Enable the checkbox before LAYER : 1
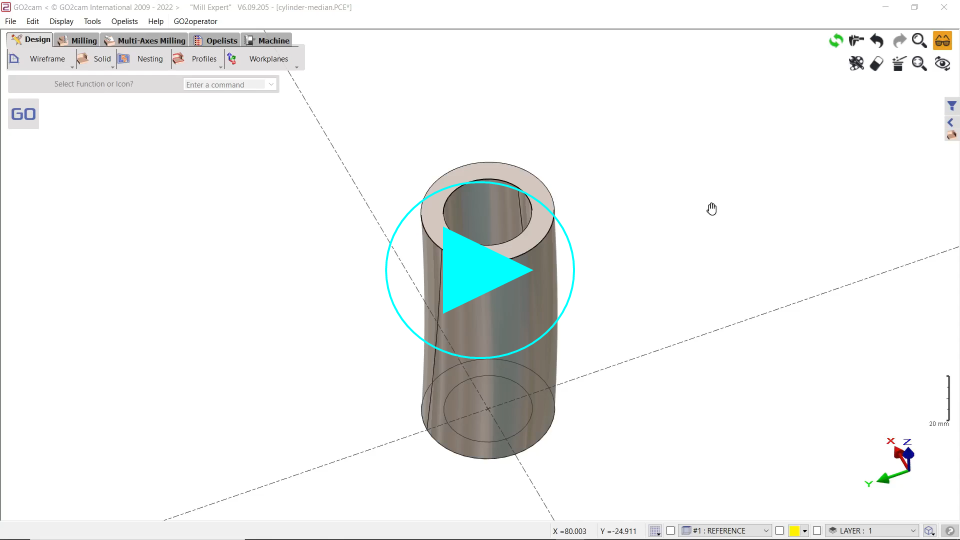This screenshot has width=960, height=540. point(817,531)
